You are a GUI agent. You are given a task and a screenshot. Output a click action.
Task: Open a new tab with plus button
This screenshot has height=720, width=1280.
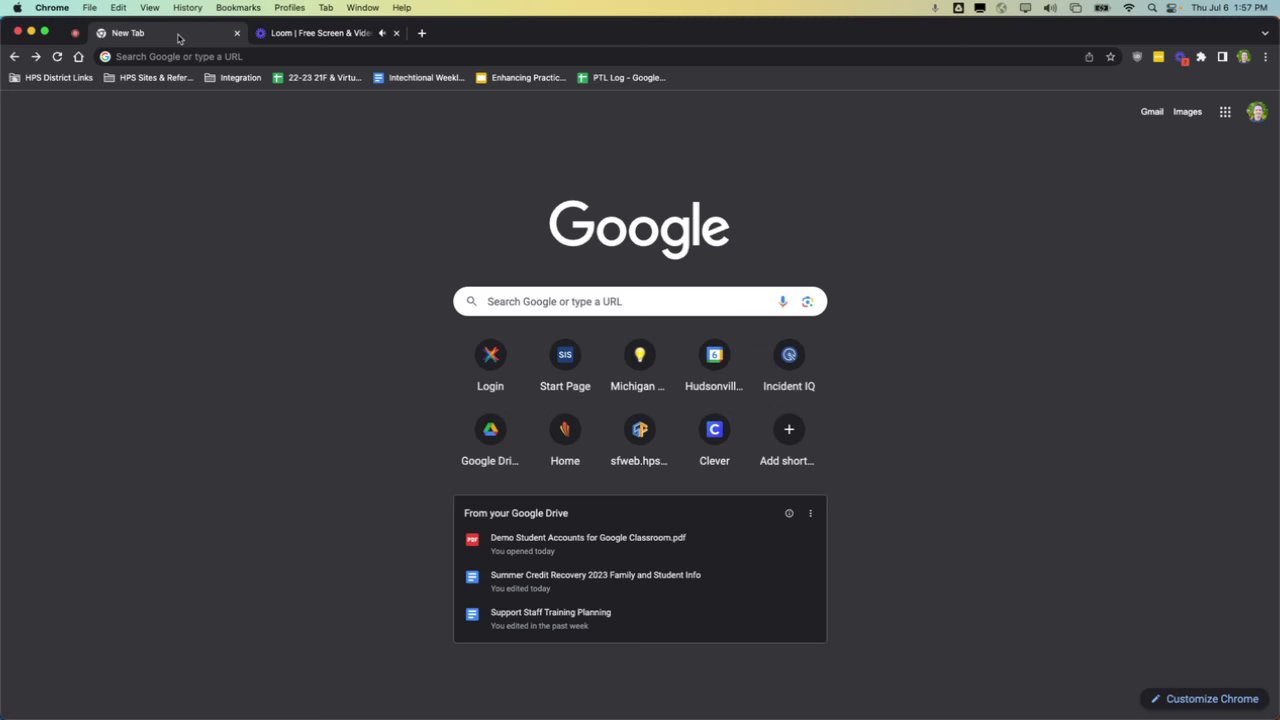click(422, 33)
